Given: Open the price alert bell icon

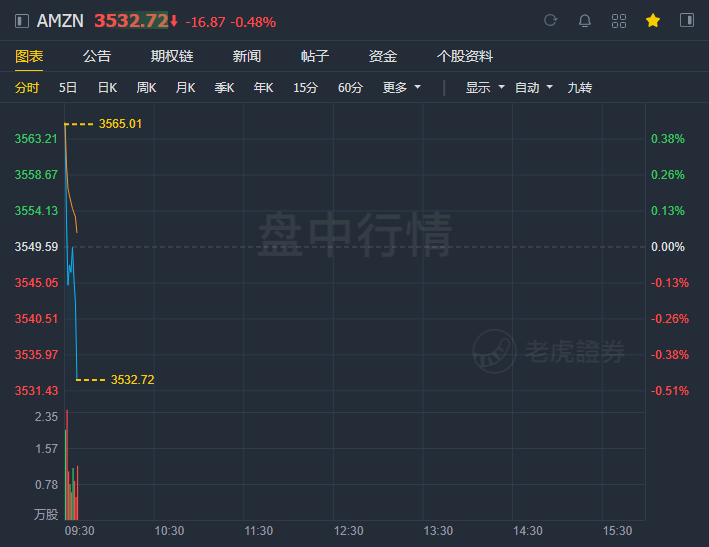Looking at the screenshot, I should tap(585, 20).
